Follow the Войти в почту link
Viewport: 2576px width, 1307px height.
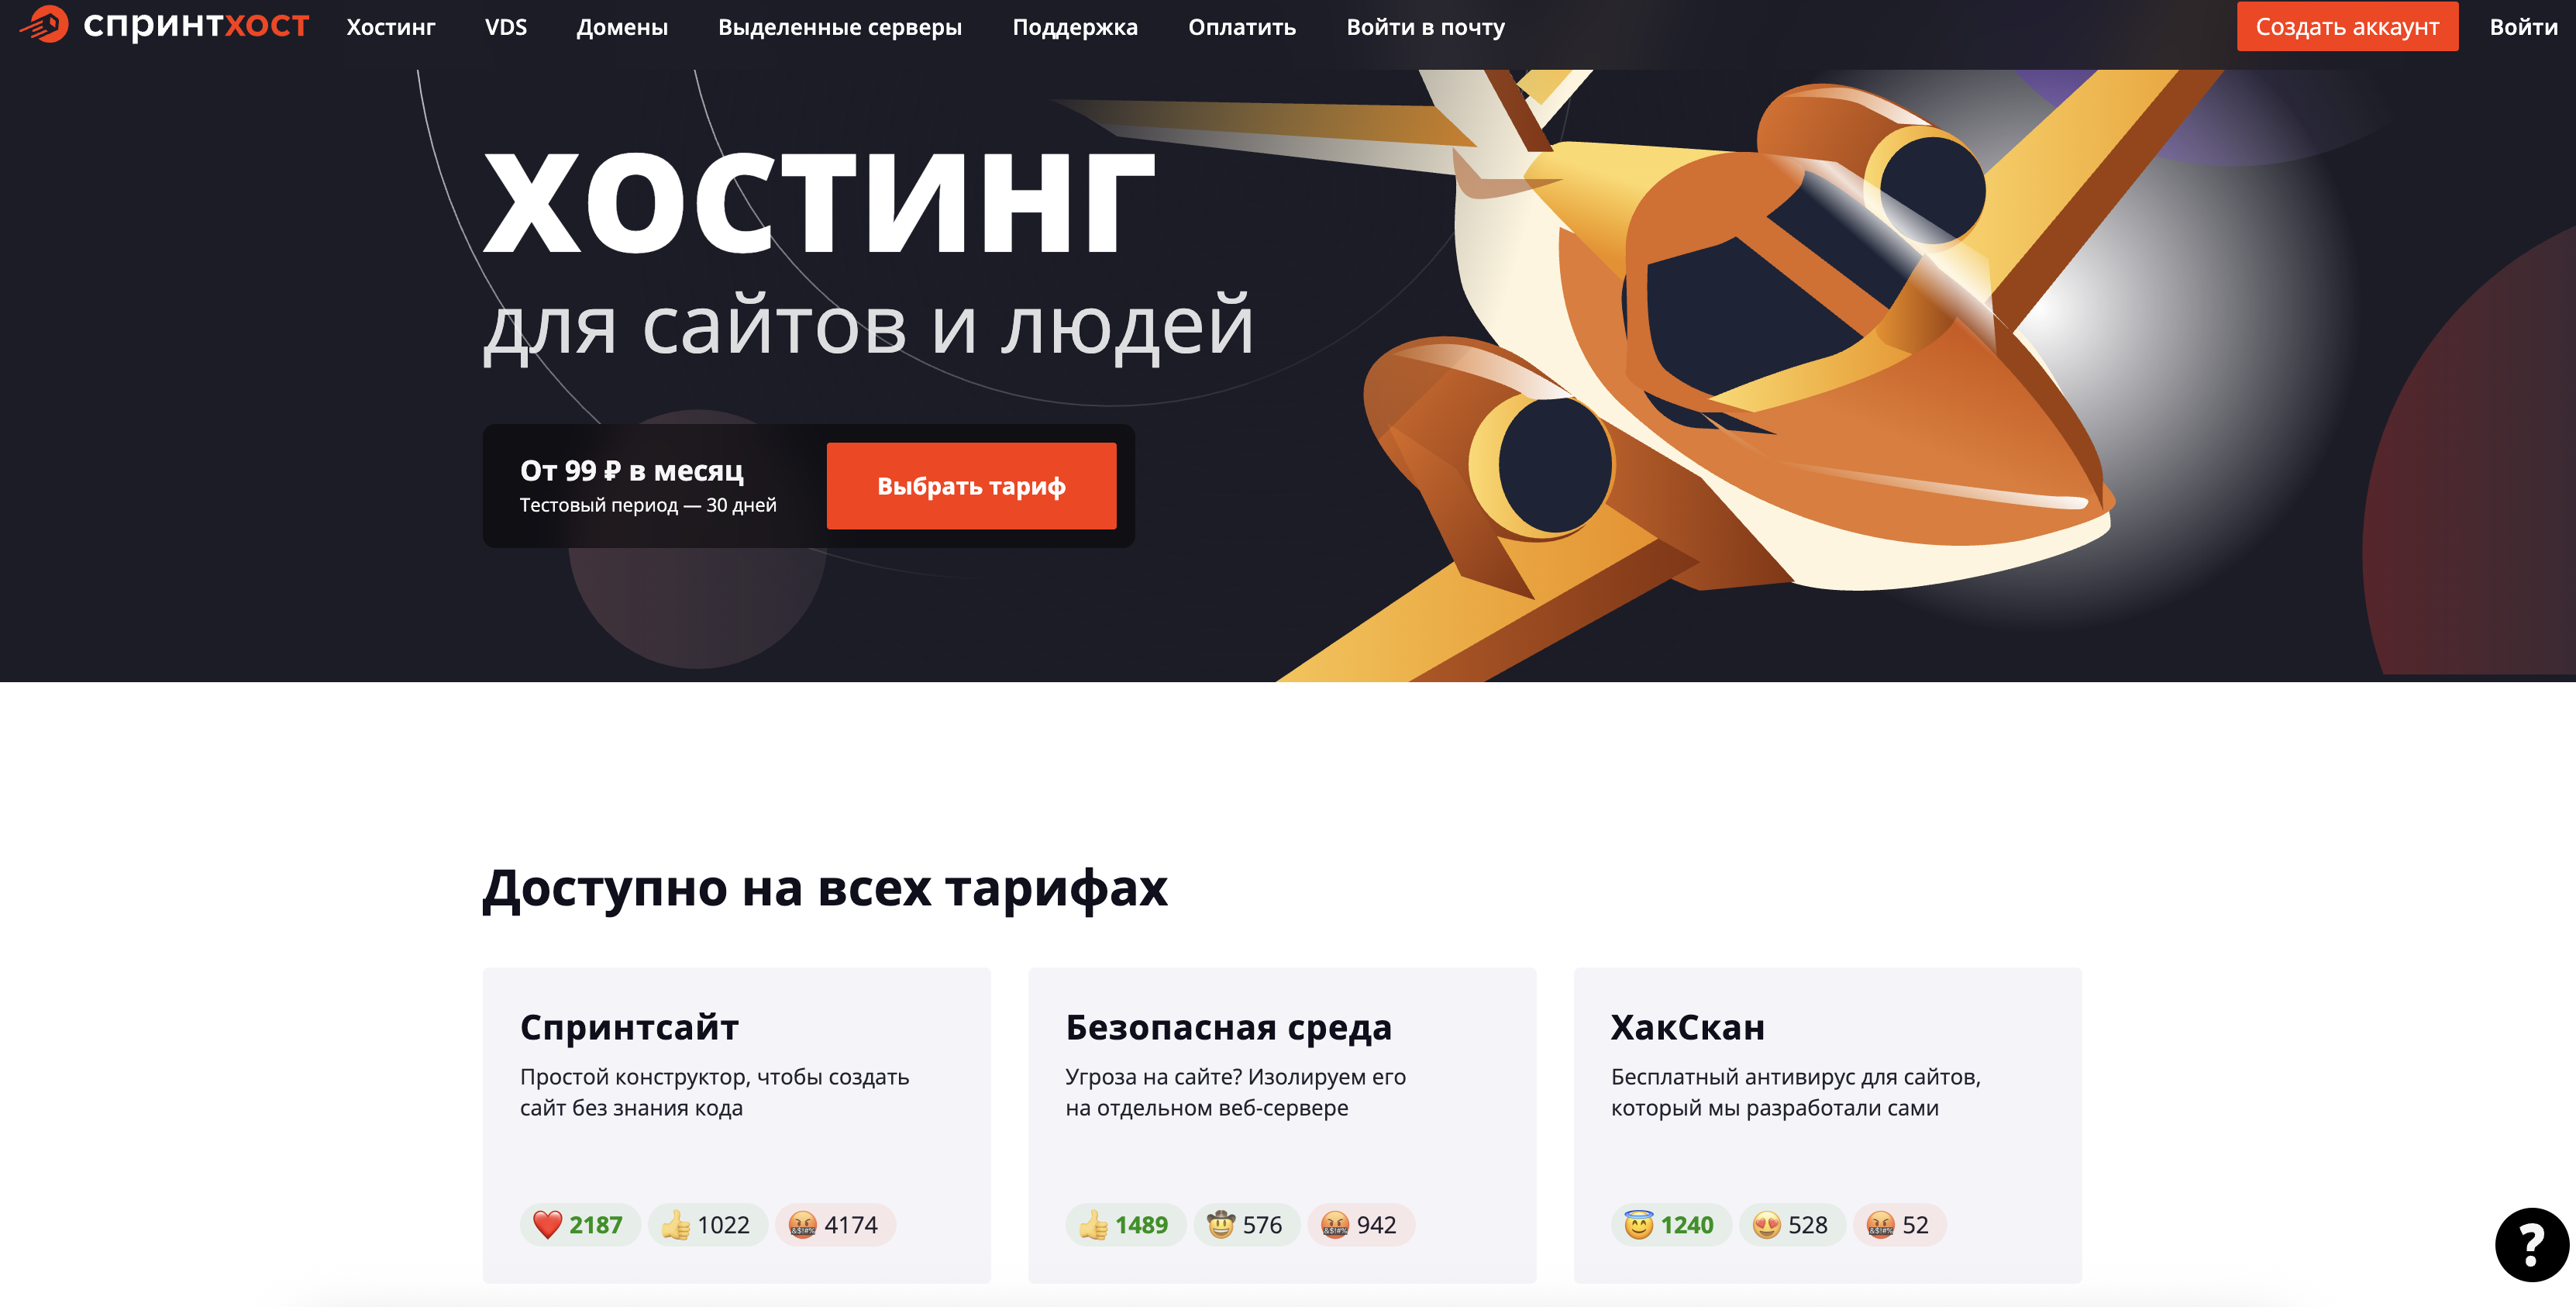(1425, 27)
